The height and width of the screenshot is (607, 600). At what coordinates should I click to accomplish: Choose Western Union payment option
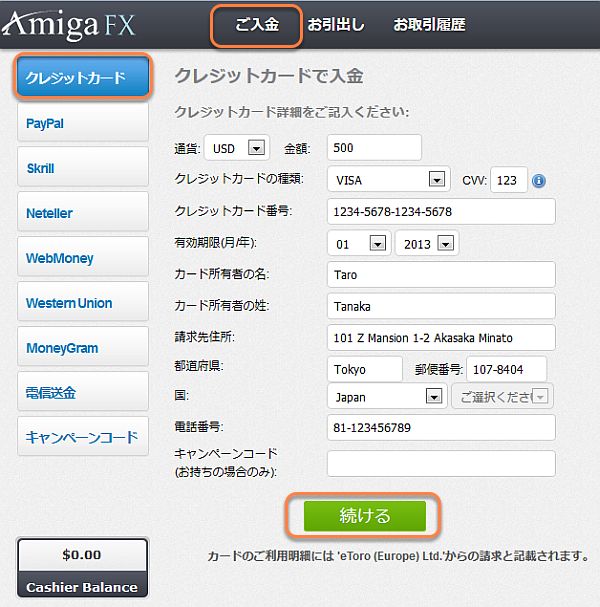click(x=82, y=303)
